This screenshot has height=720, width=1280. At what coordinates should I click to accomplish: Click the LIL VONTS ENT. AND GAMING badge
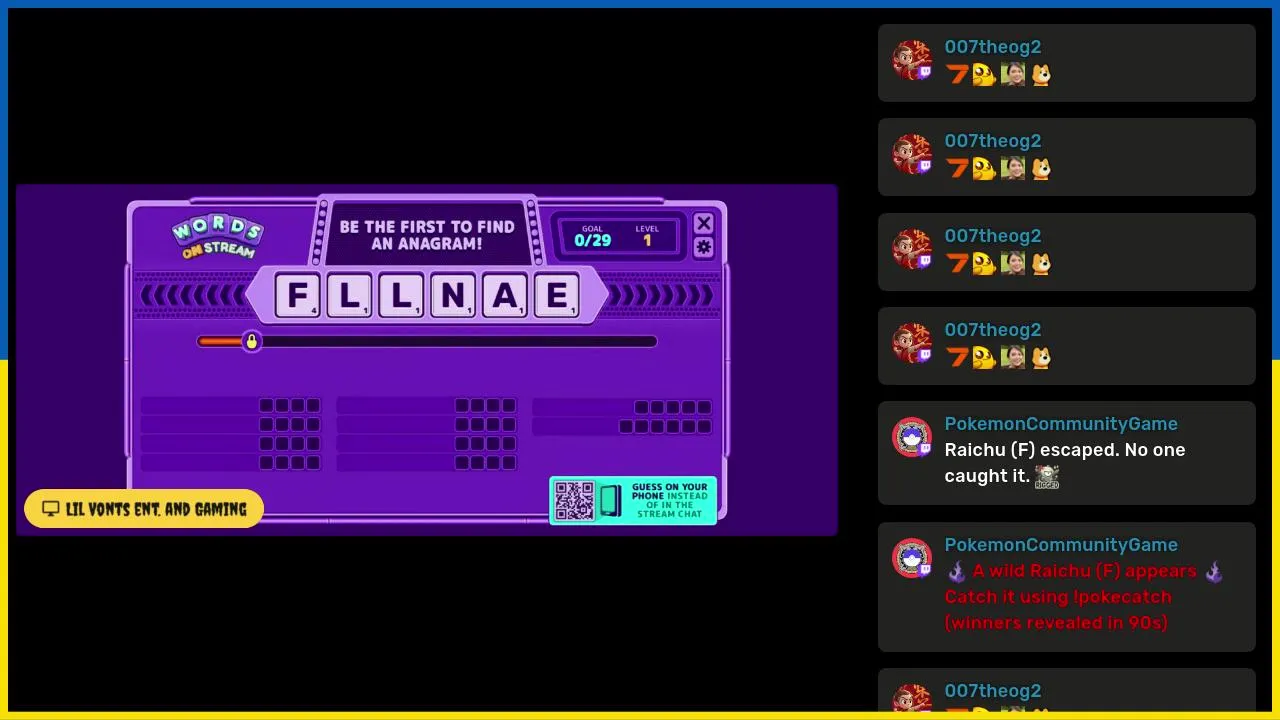[144, 509]
